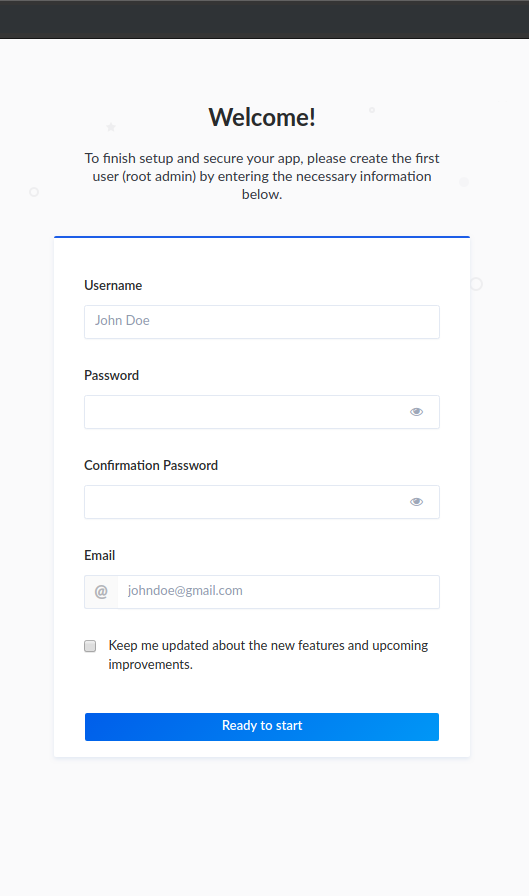Click the hollow circle right of the form card
This screenshot has height=896, width=529.
476,284
